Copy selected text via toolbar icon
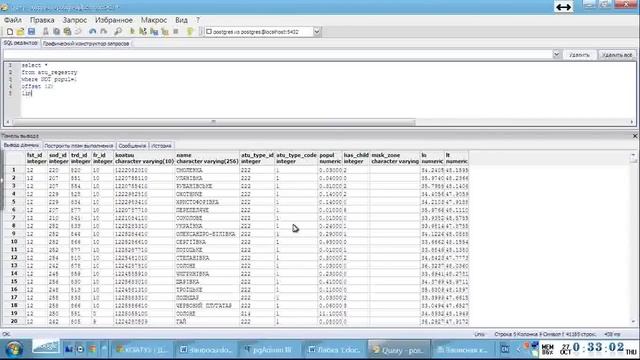The height and width of the screenshot is (360, 640). pyautogui.click(x=56, y=31)
